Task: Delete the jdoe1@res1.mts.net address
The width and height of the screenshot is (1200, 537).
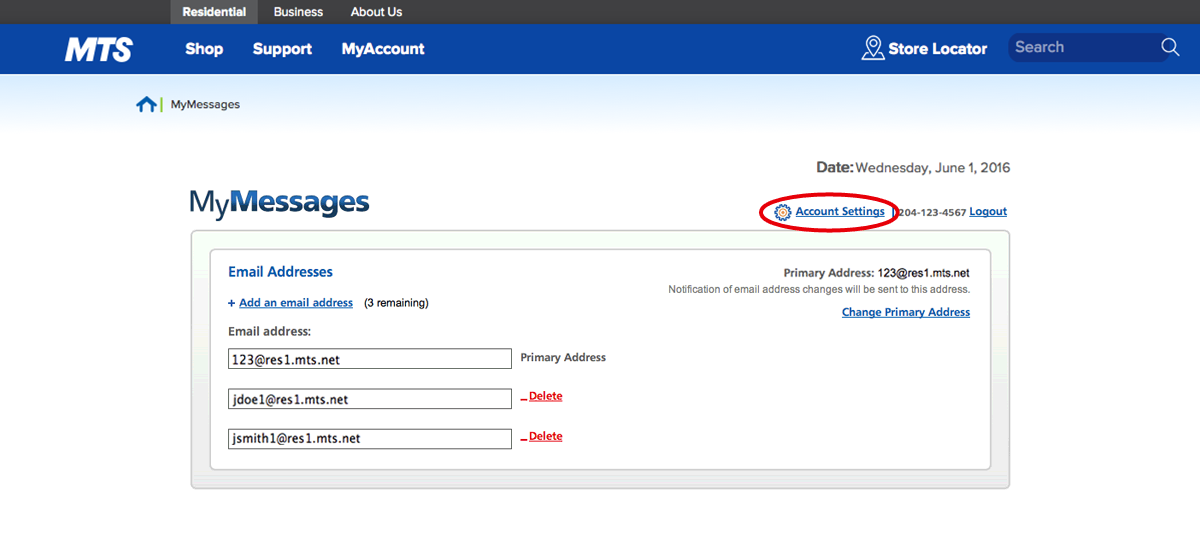Action: tap(545, 396)
